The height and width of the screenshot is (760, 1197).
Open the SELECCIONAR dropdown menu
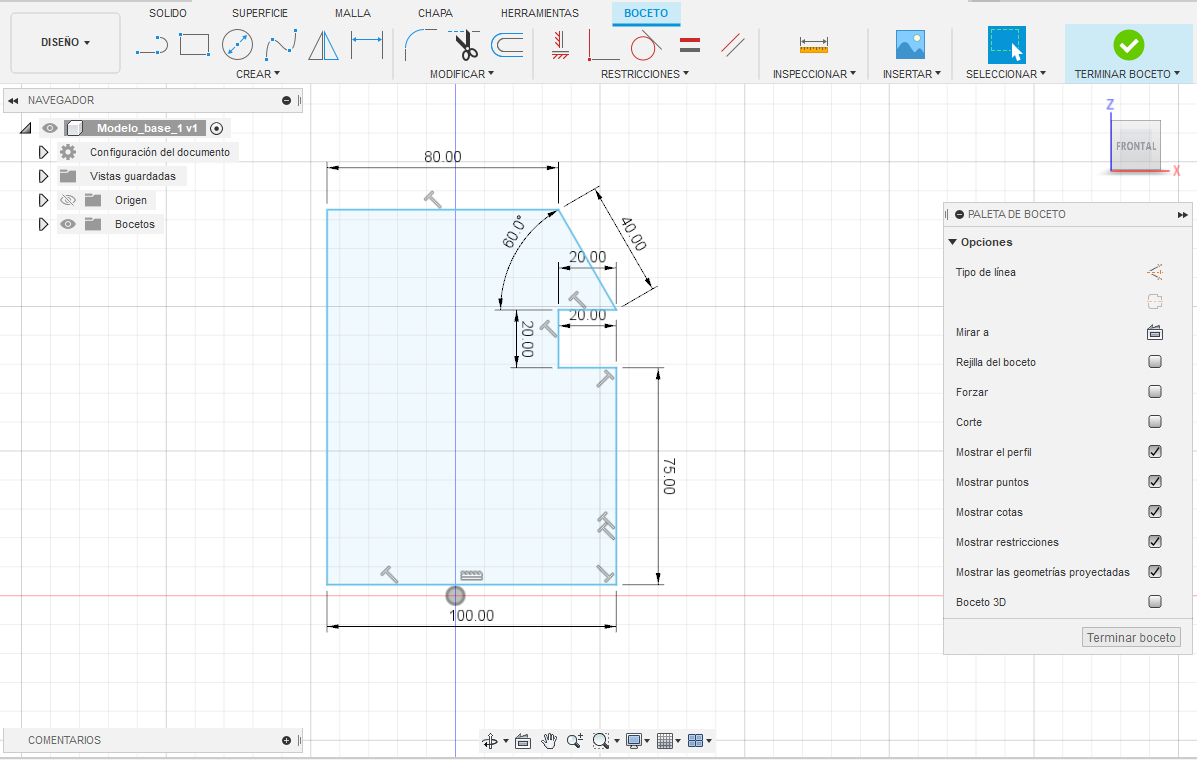point(1006,74)
